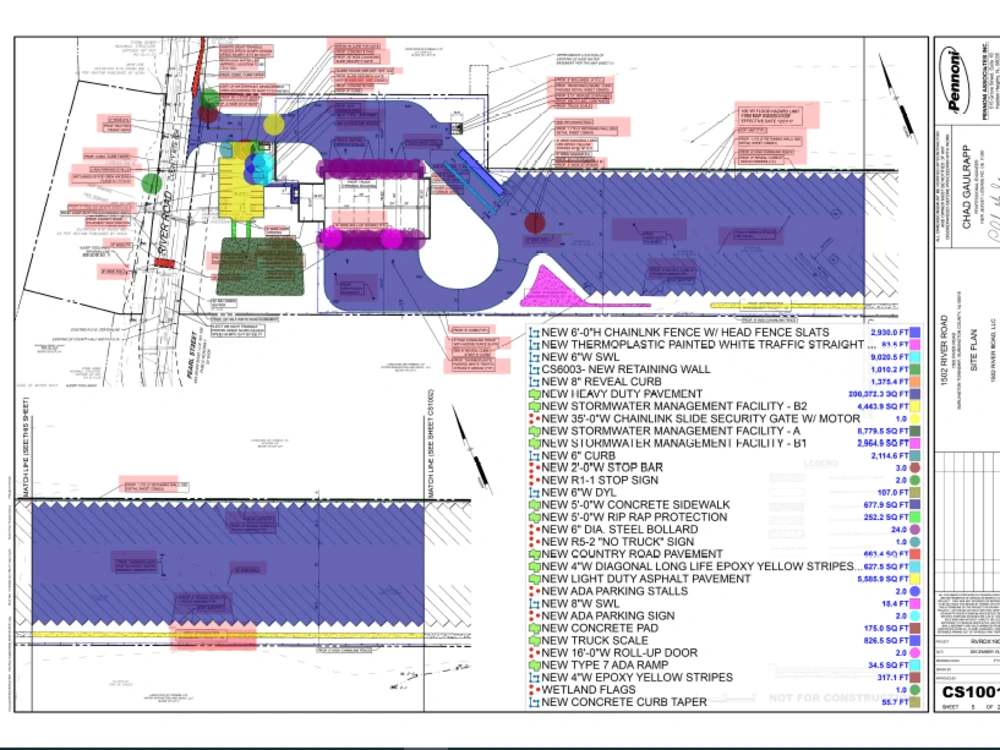Screen dimensions: 1000x750
Task: Click the RIVER ROAD label on the drawing
Action: pos(165,224)
